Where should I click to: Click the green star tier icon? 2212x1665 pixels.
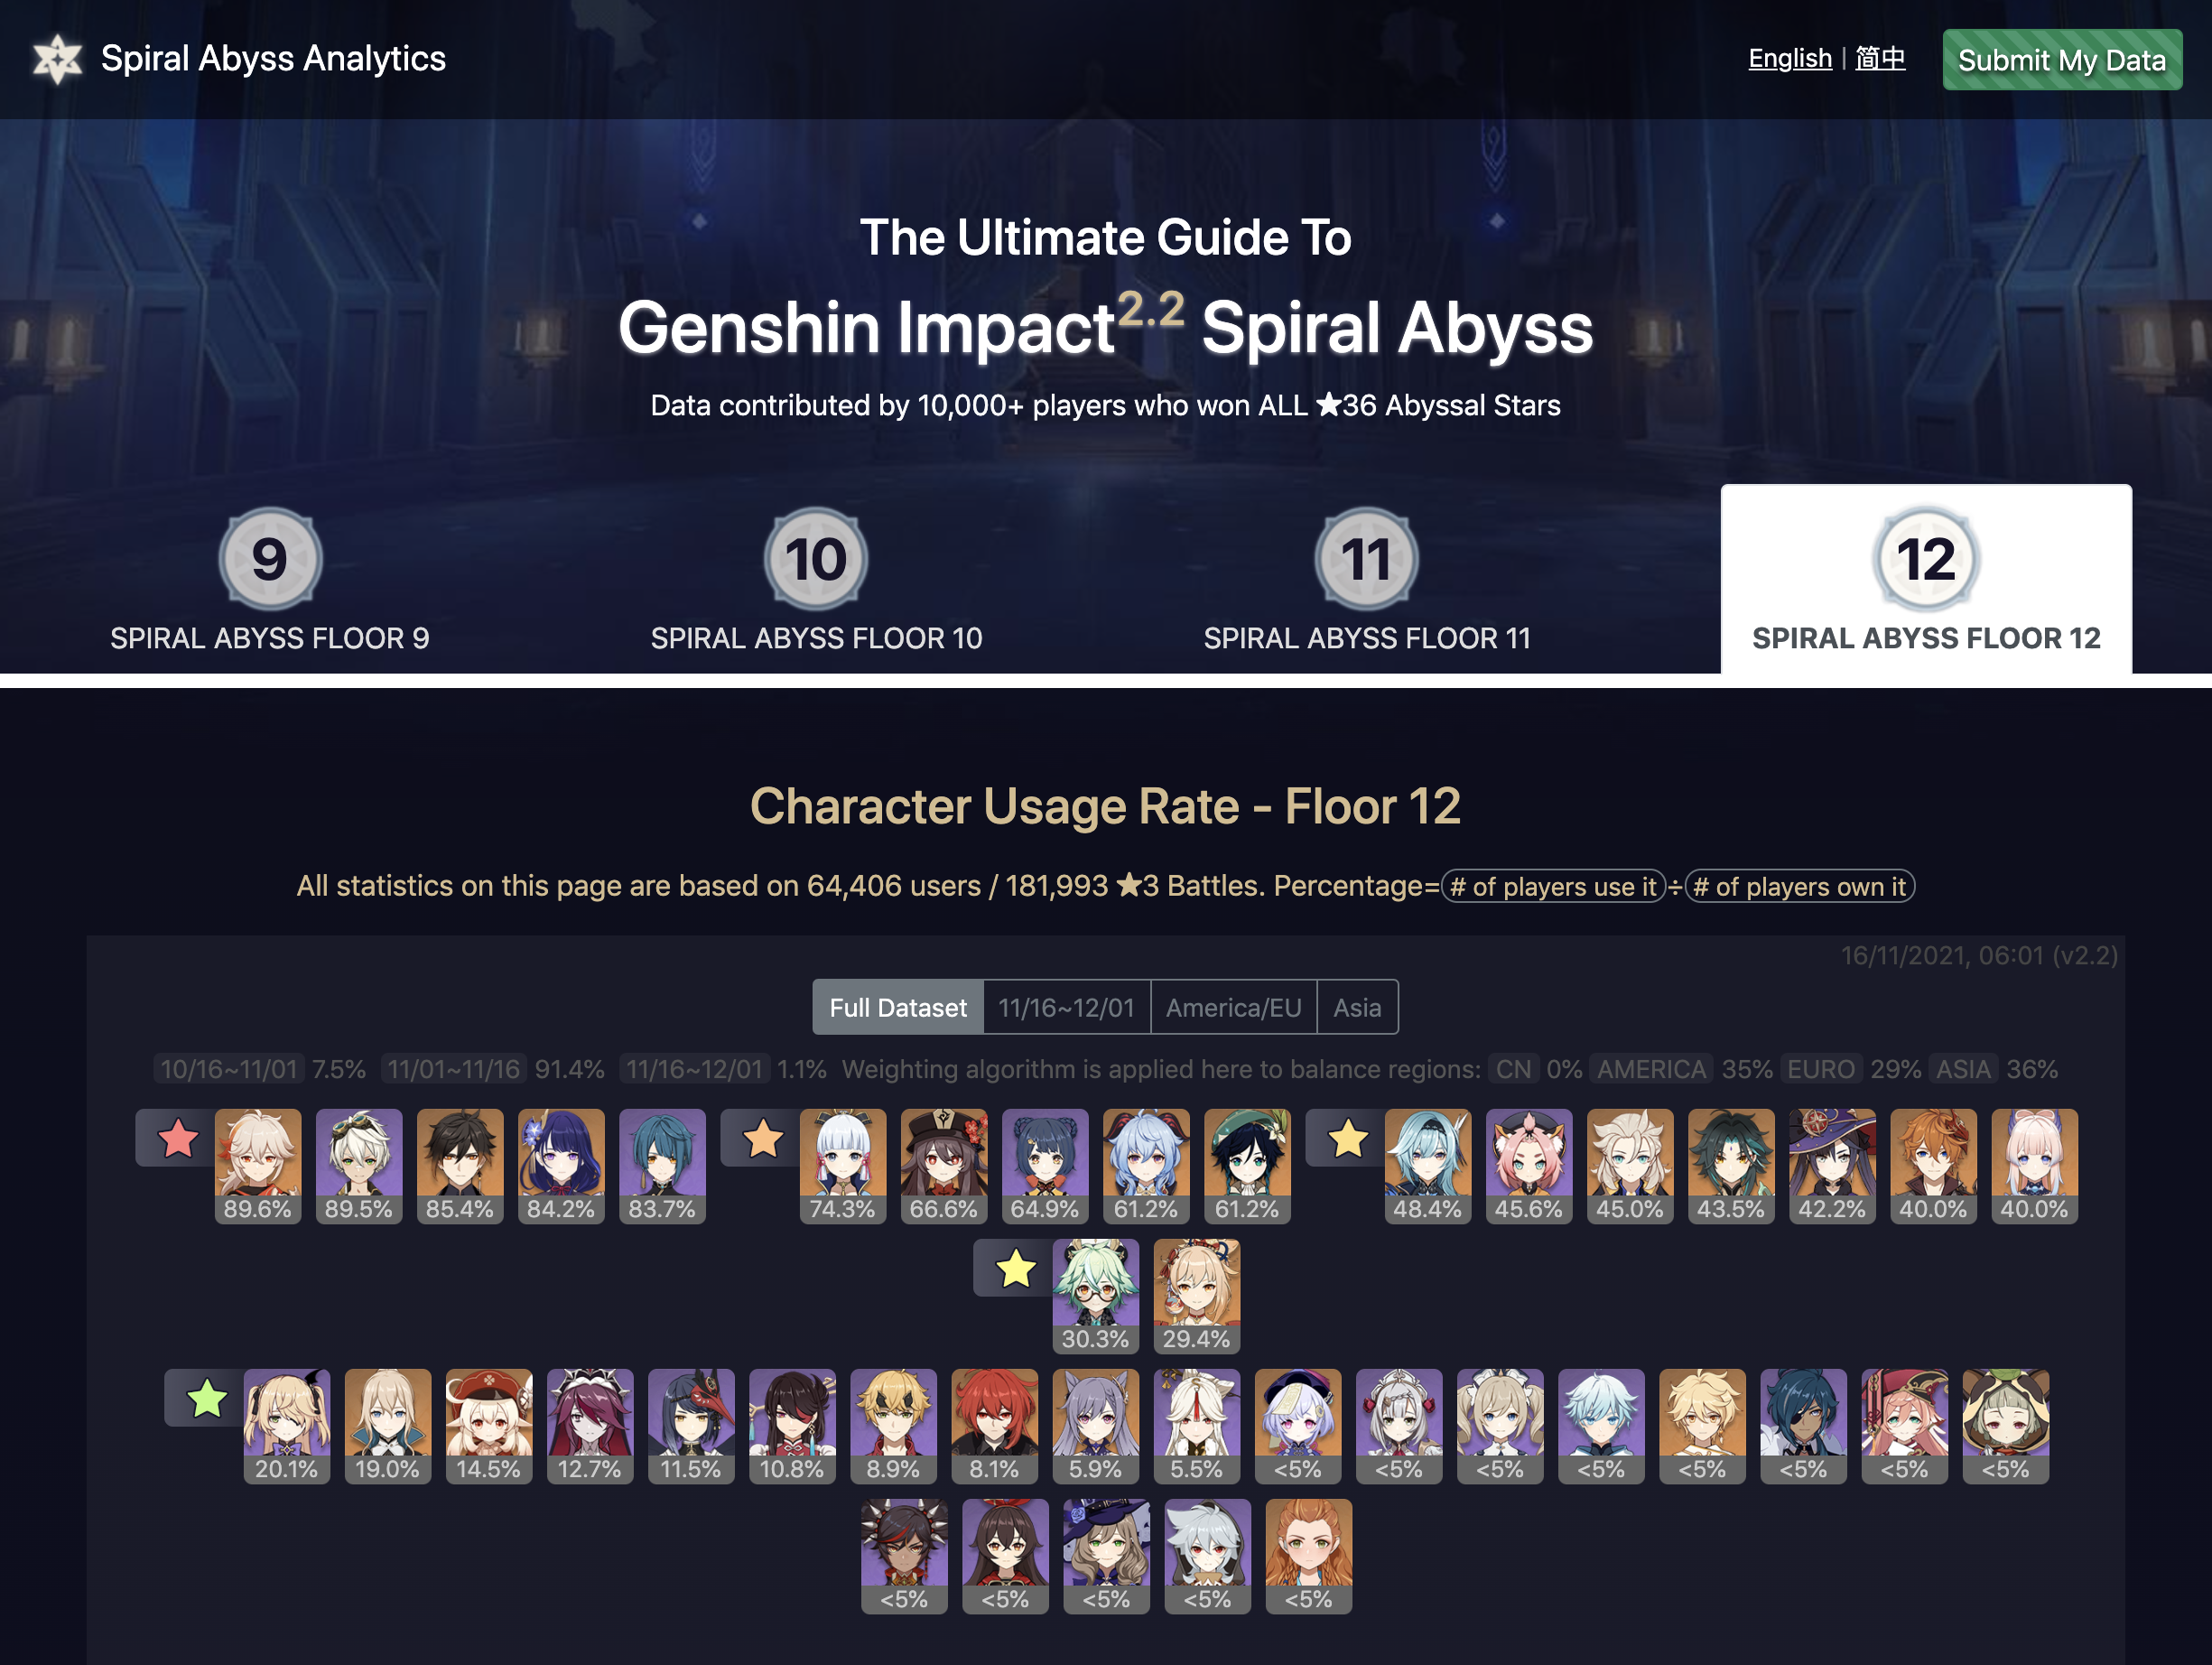pos(207,1398)
